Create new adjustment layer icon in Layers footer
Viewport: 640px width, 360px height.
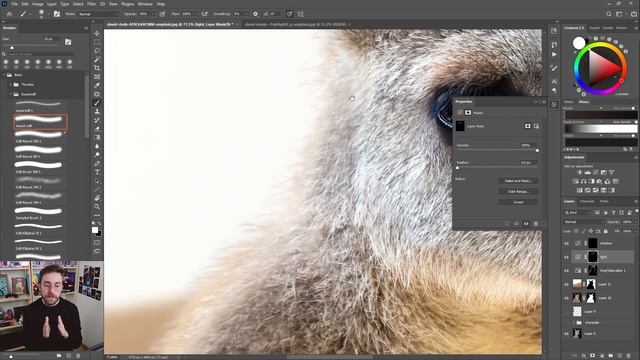point(602,356)
